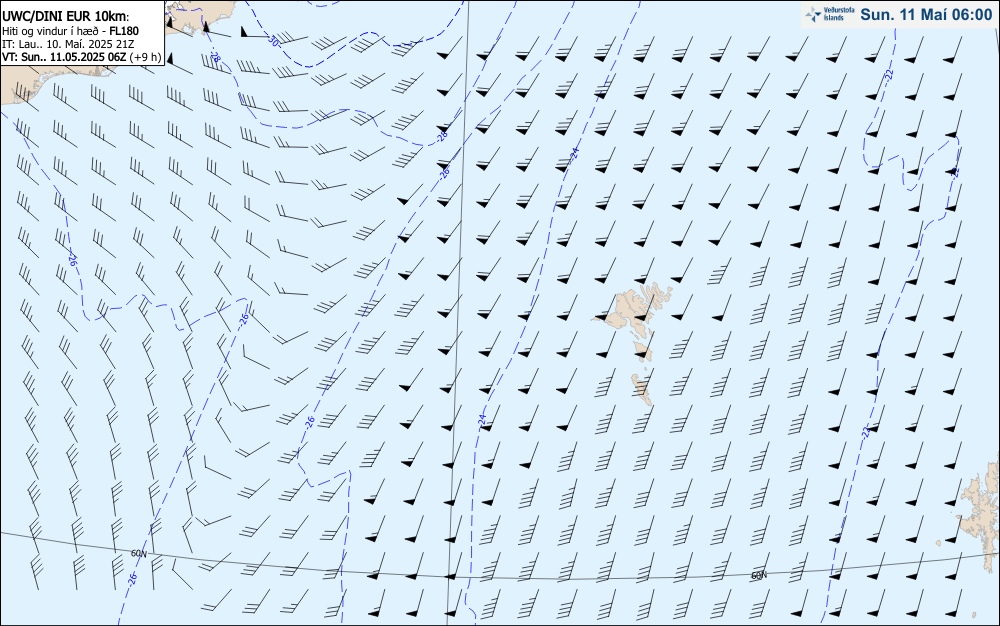Select the 'Sun. 11 Maí 06:00' timestamp
This screenshot has height=626, width=1000.
click(927, 15)
